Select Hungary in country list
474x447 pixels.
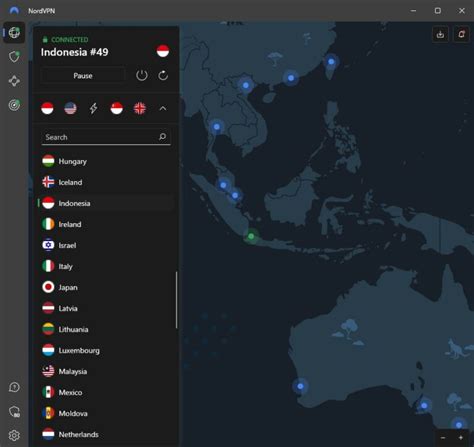pyautogui.click(x=106, y=161)
